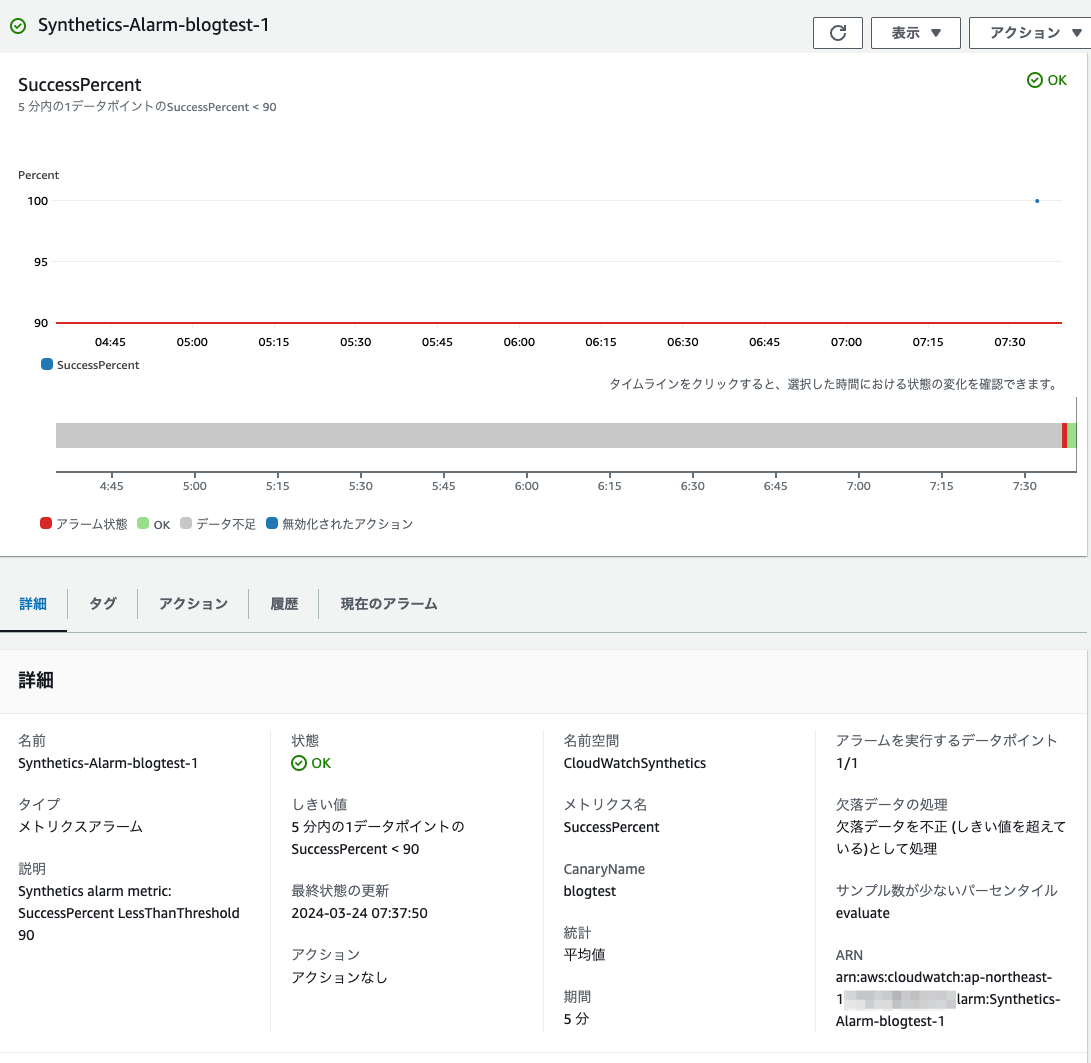Open the 履歴 tab
Viewport: 1091px width, 1063px height.
pos(283,604)
